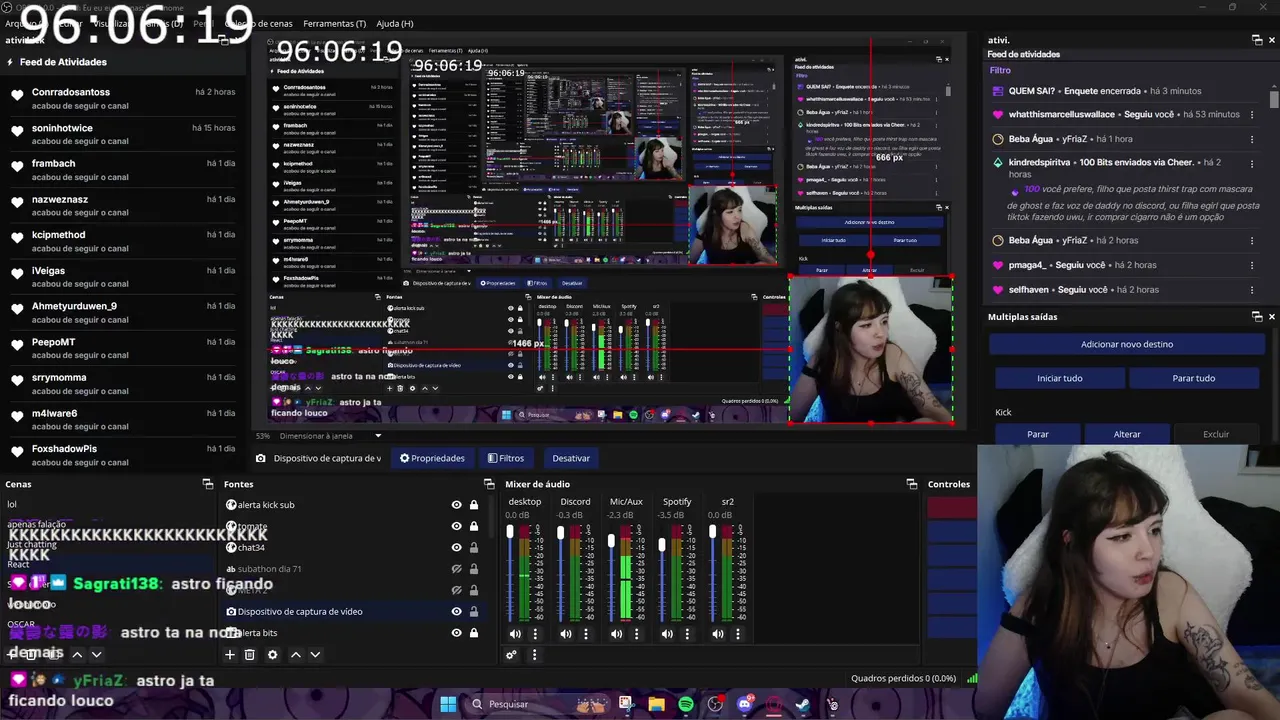This screenshot has height=720, width=1280.
Task: Open Spotify from the taskbar
Action: tap(686, 704)
